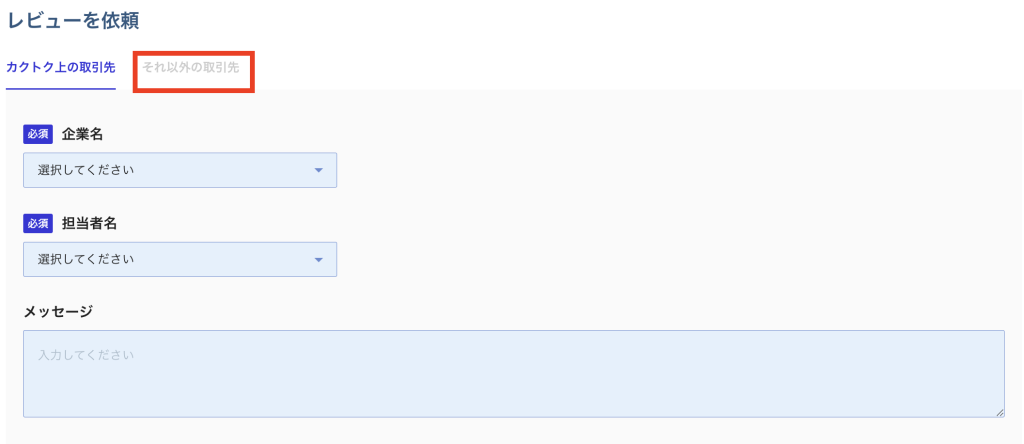Click the 担当者名 field label
1024x444 pixels.
point(90,224)
